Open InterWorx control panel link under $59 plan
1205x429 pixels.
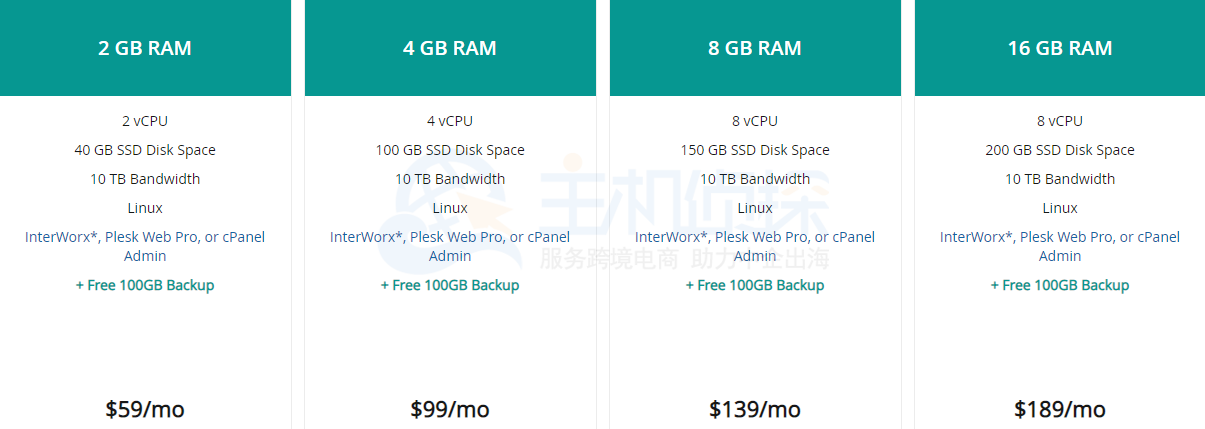[x=59, y=237]
